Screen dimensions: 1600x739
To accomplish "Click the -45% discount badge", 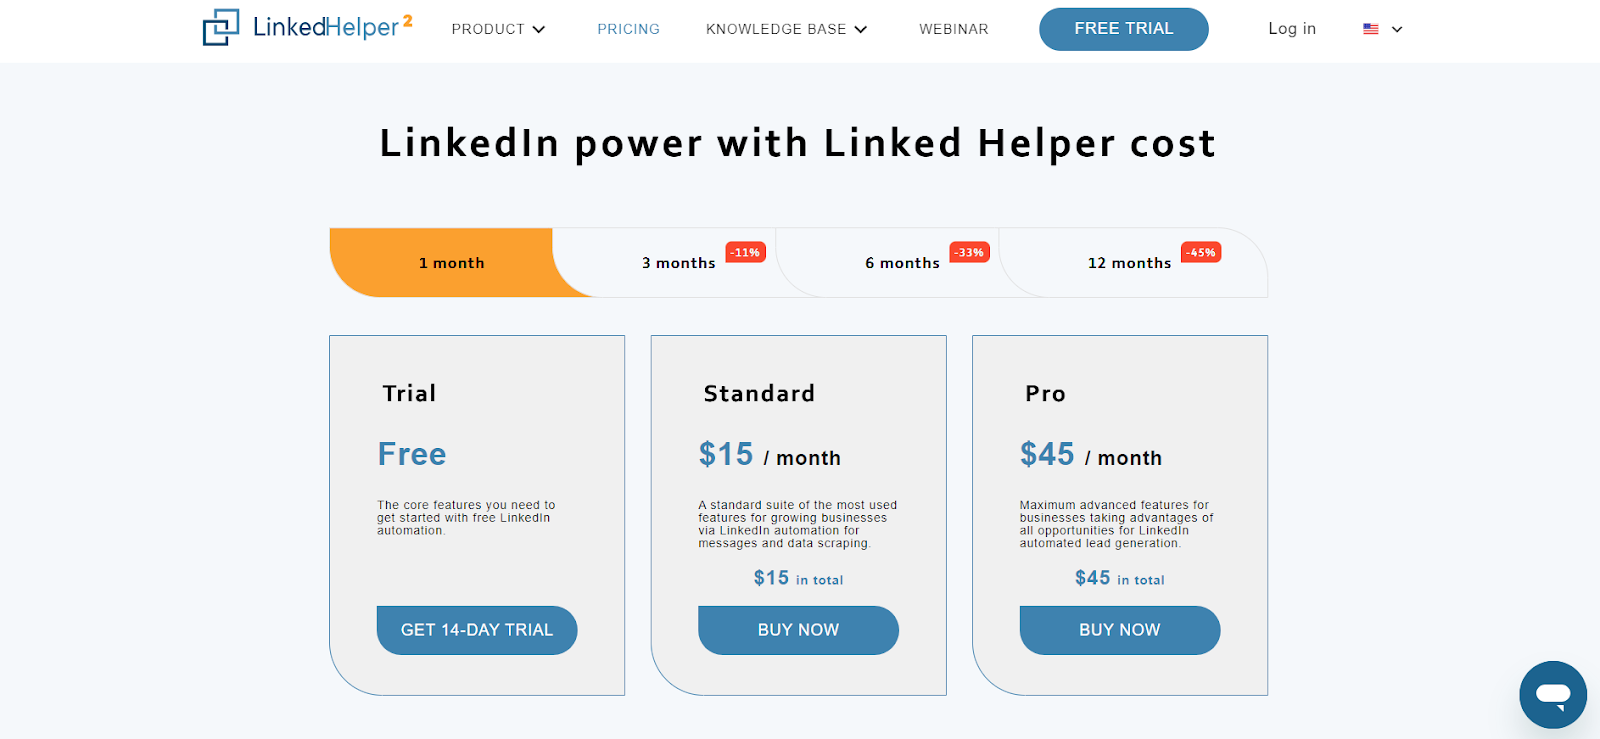I will tap(1201, 252).
